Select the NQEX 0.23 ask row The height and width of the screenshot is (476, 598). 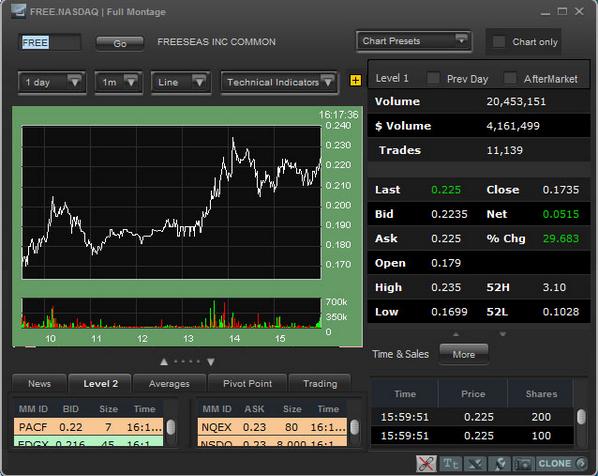point(272,427)
